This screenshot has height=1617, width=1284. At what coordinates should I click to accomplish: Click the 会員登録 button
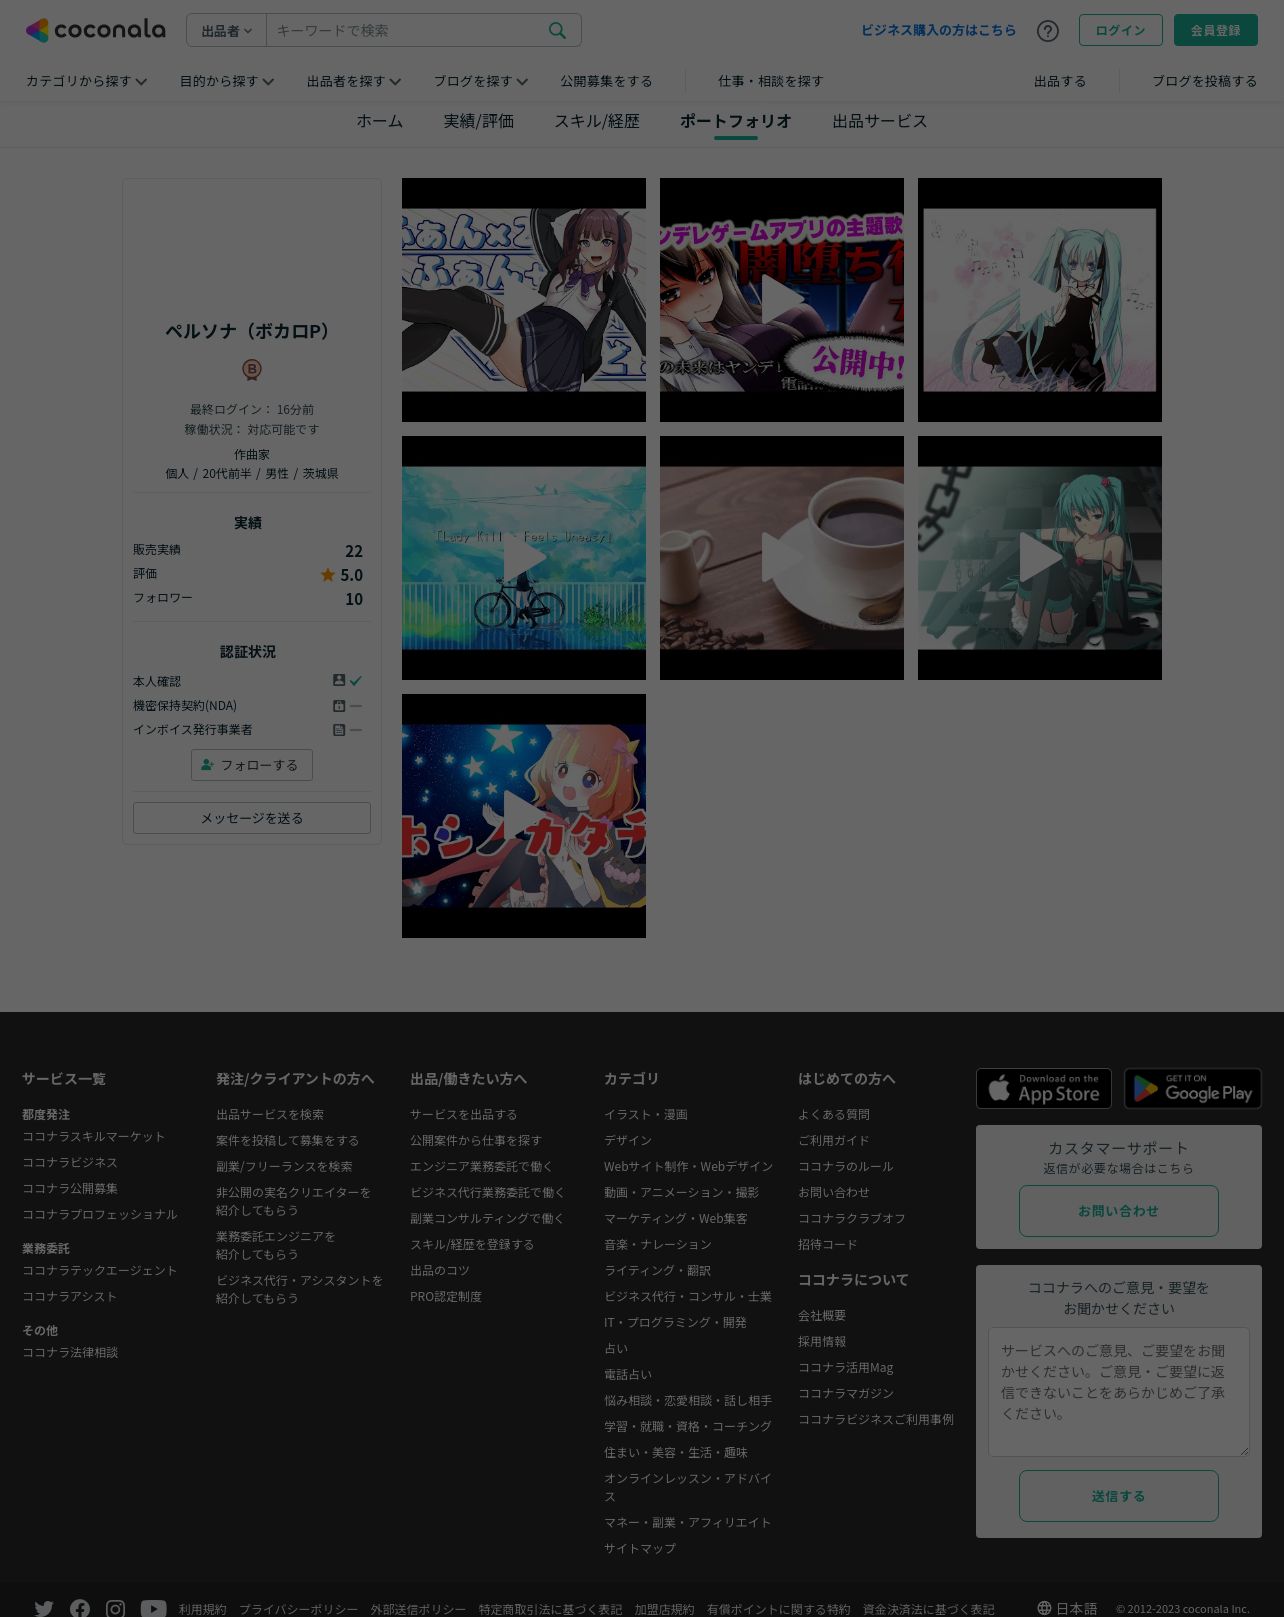tap(1216, 30)
